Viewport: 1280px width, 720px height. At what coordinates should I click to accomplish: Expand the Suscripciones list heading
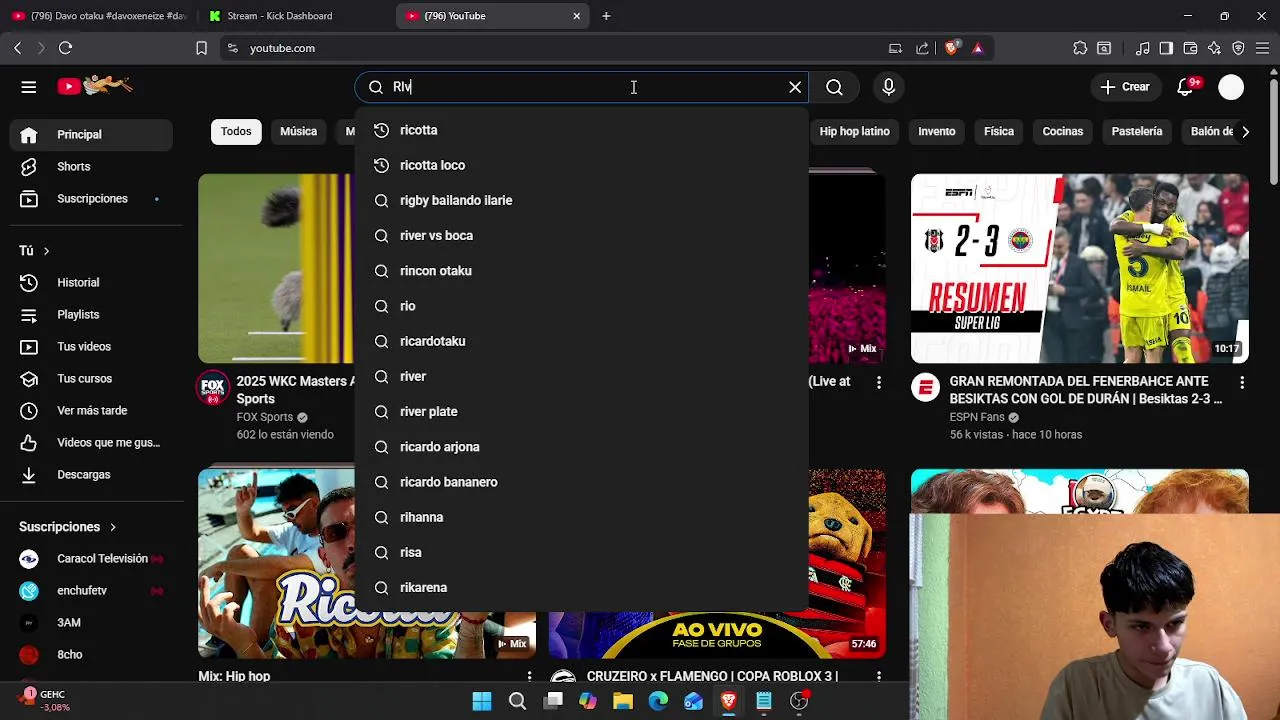tap(67, 526)
